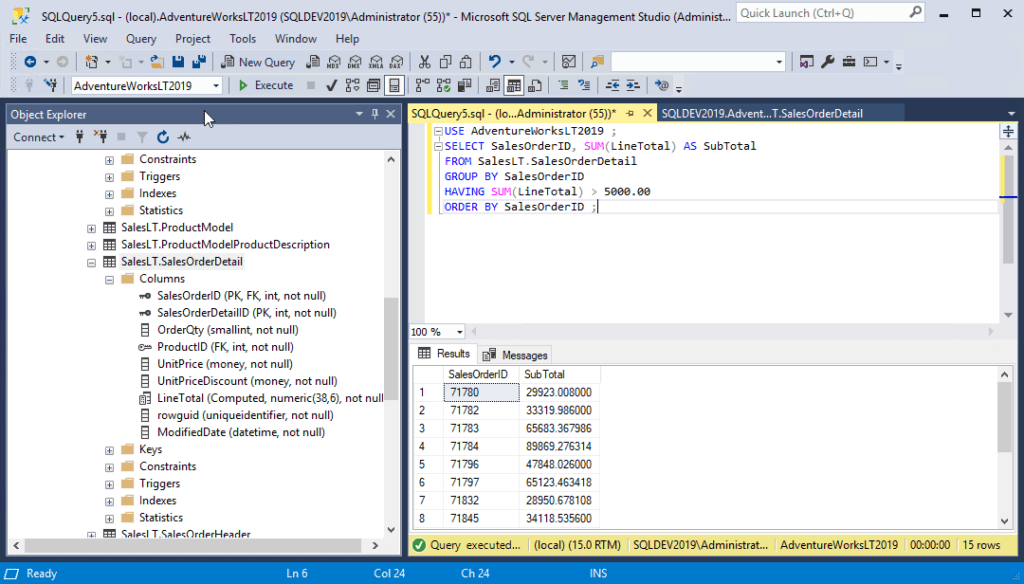1024x584 pixels.
Task: Click the MDX query icon
Action: [334, 62]
